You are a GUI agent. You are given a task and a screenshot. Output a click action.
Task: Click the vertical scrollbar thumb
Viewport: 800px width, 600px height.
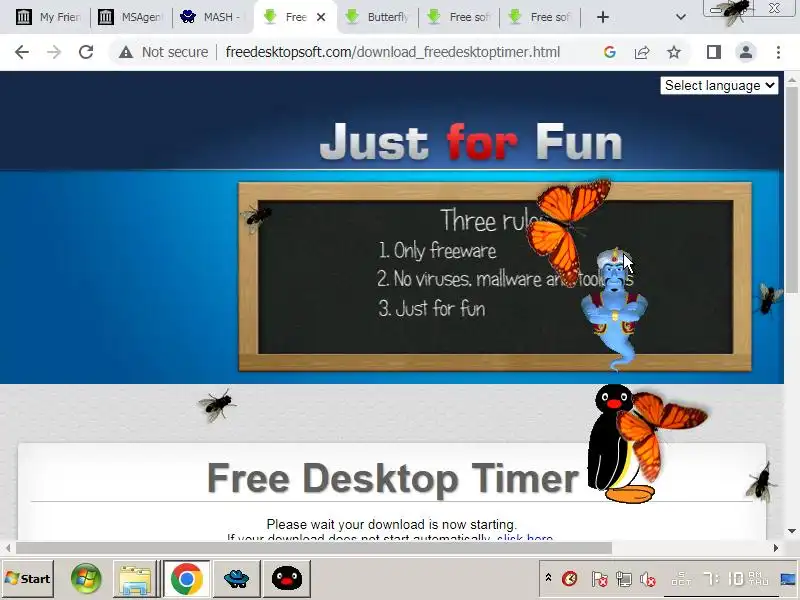(x=792, y=189)
